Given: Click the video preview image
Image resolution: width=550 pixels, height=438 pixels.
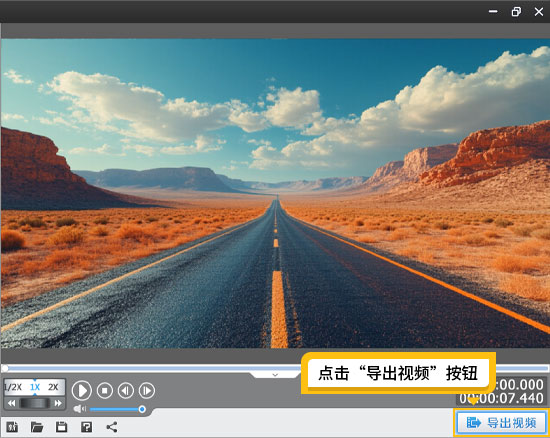Looking at the screenshot, I should [x=275, y=193].
